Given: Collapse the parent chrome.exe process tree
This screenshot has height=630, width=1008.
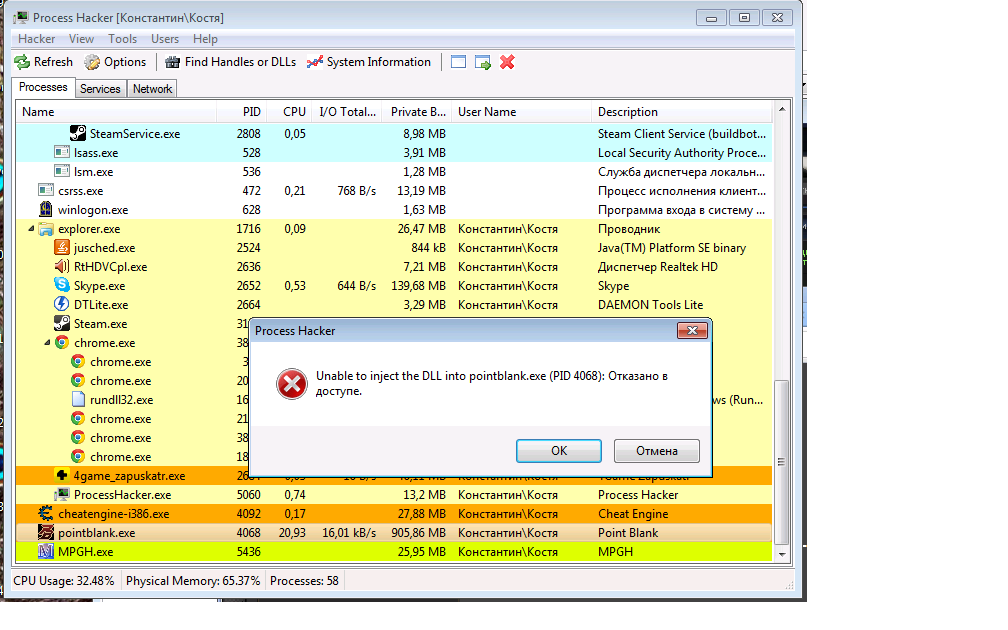Looking at the screenshot, I should click(x=47, y=343).
